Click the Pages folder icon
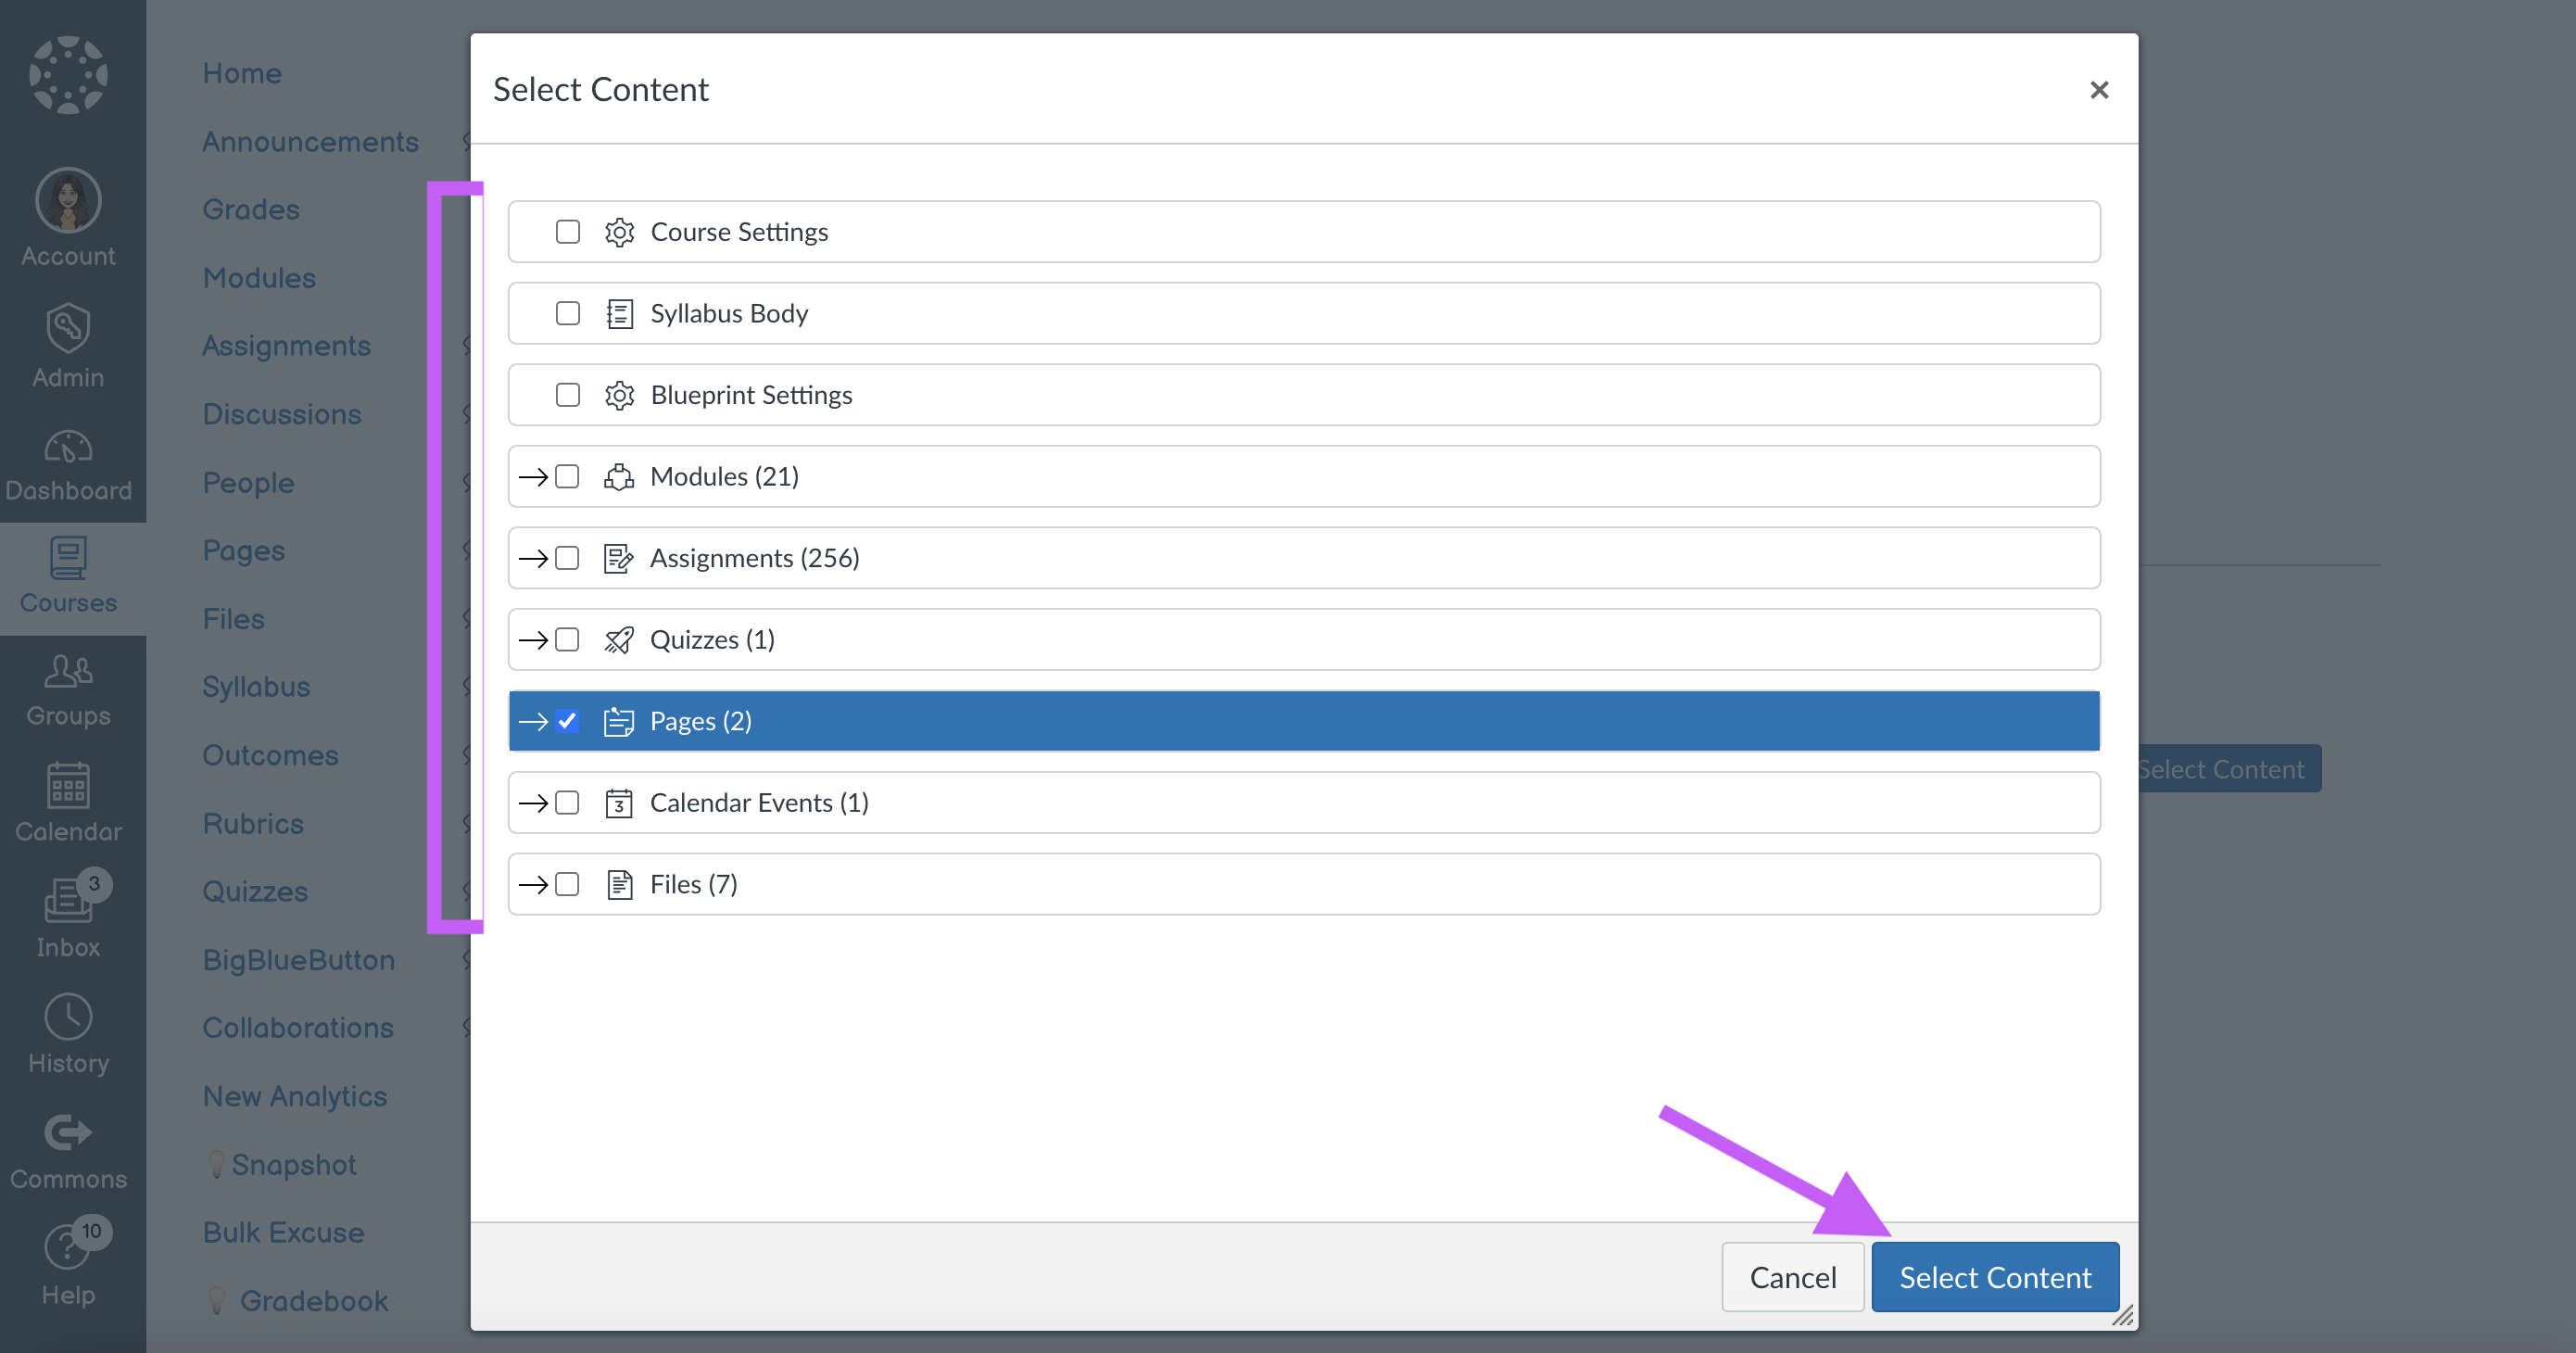The height and width of the screenshot is (1353, 2576). 618,719
